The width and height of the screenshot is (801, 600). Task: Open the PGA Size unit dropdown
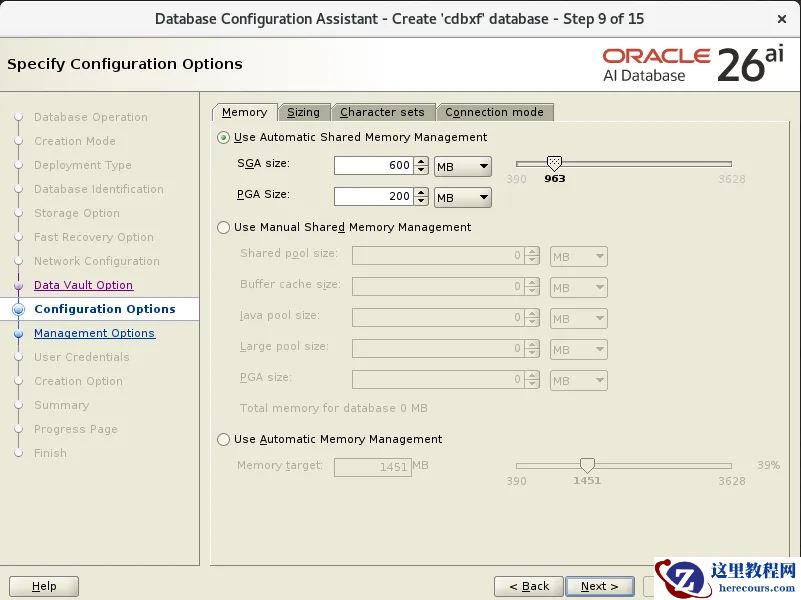click(463, 198)
